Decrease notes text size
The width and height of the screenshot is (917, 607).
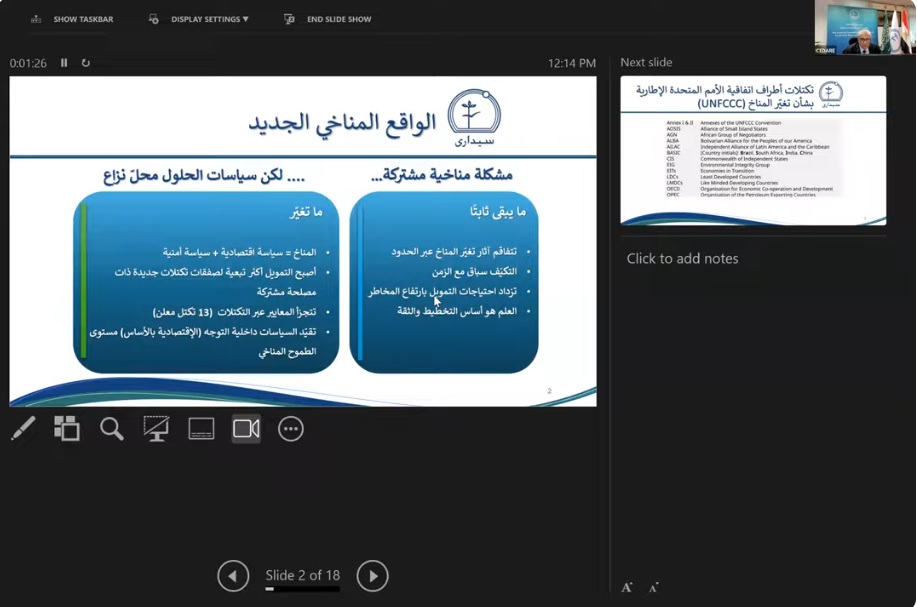click(653, 587)
